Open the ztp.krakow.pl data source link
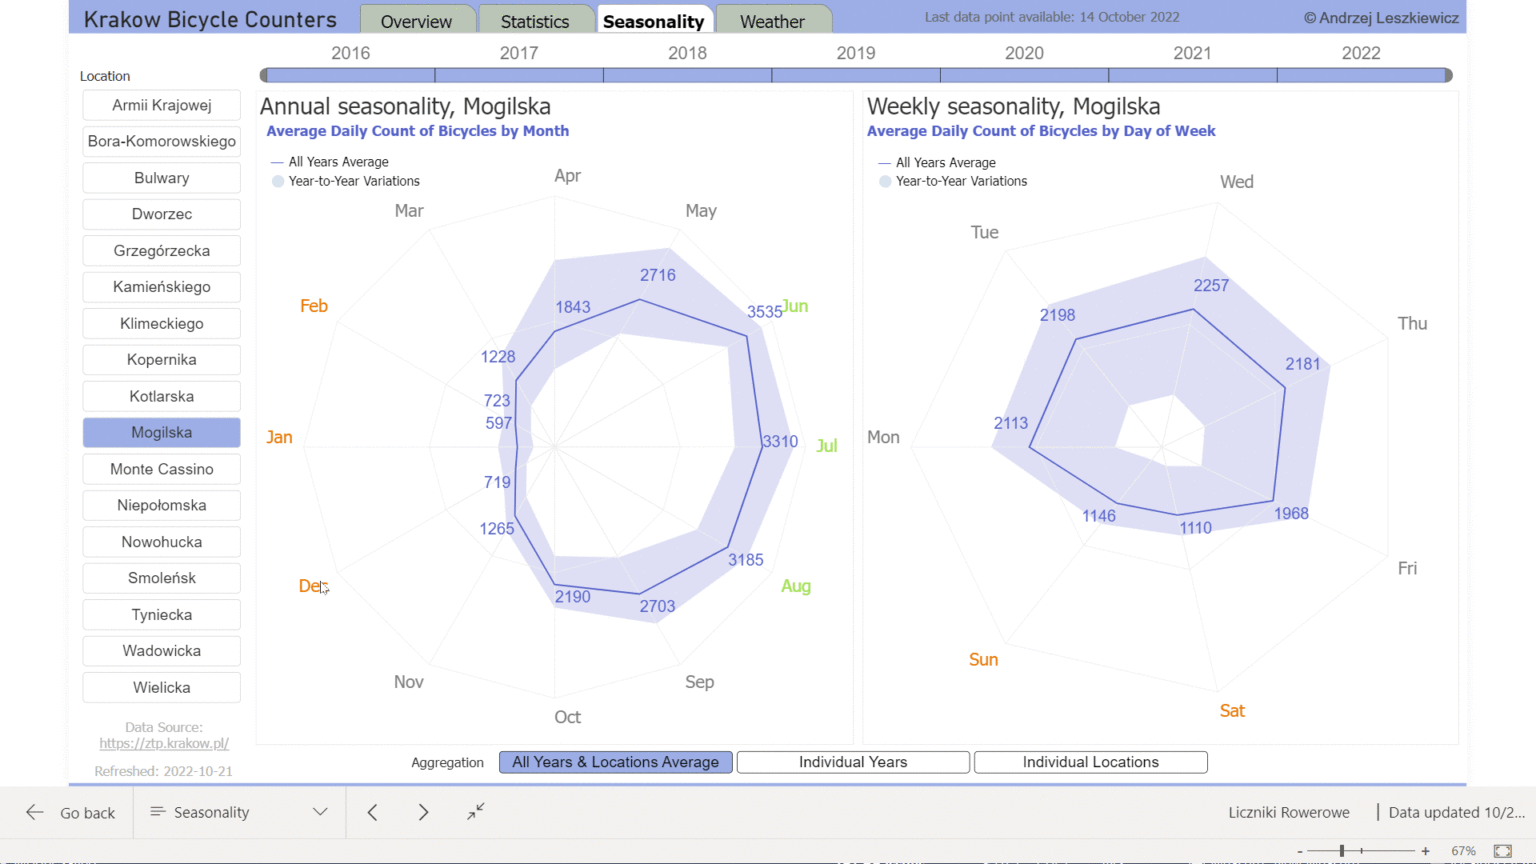Screen dimensions: 1536x864 tap(163, 744)
